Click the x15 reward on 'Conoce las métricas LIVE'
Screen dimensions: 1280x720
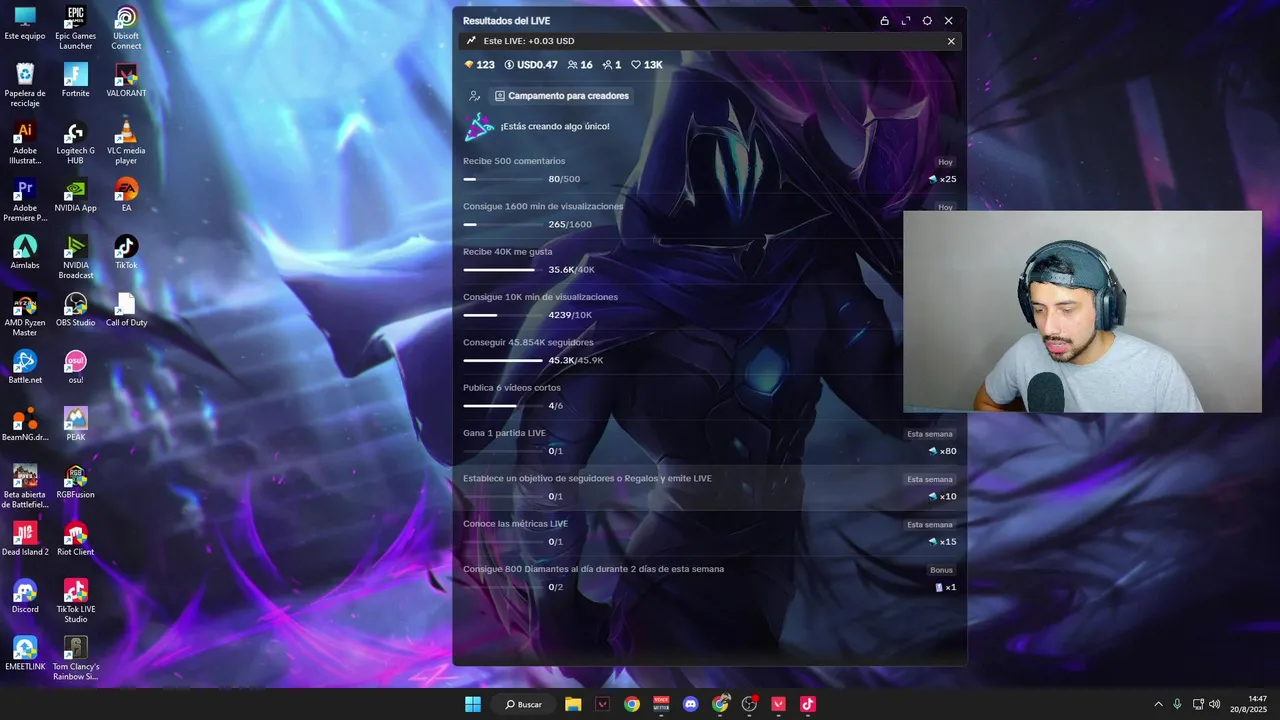pos(942,542)
